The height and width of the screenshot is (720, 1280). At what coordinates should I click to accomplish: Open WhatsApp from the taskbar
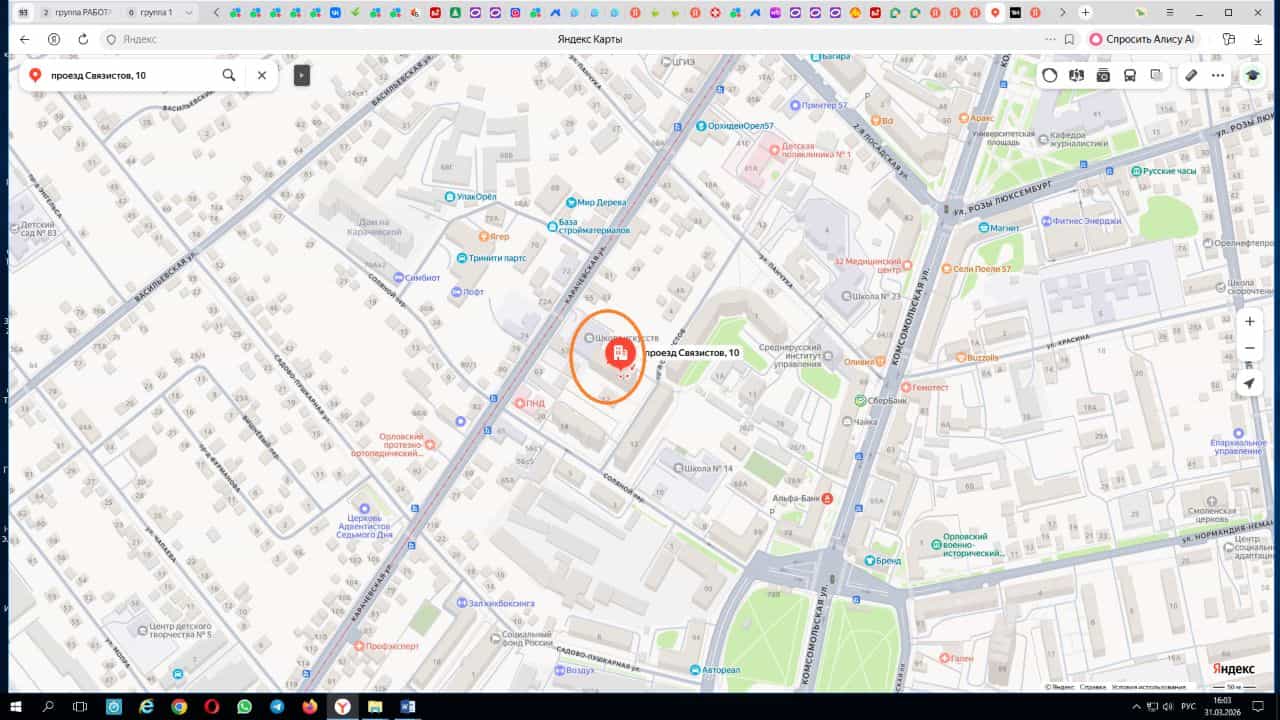pyautogui.click(x=245, y=706)
